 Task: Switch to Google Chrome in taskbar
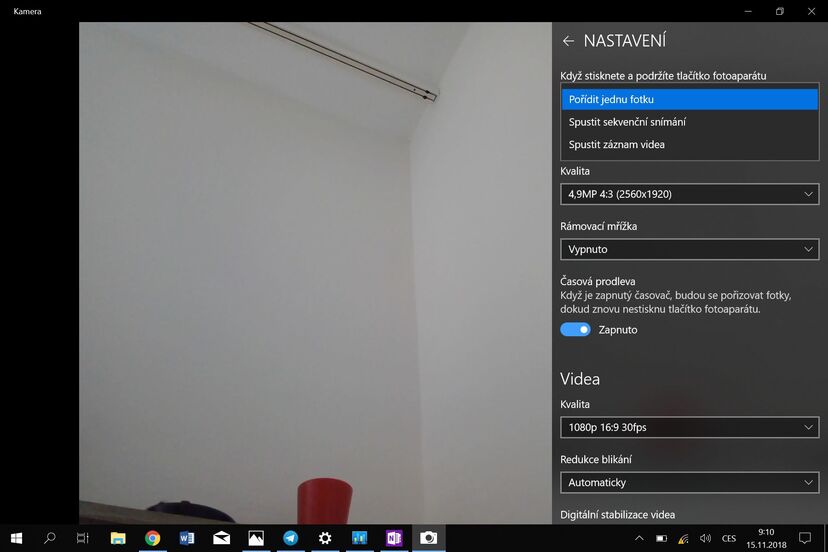click(x=153, y=538)
